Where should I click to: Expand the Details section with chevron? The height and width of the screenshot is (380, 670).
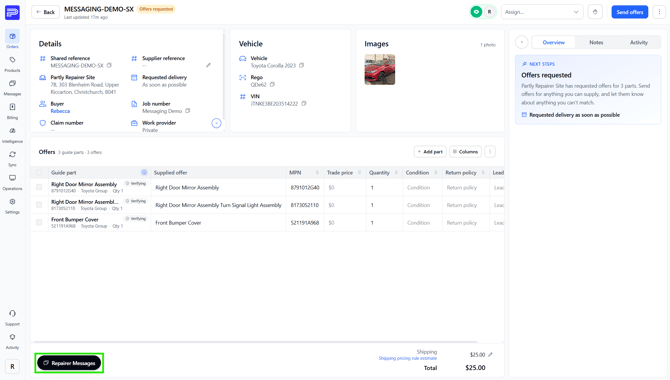coord(216,124)
